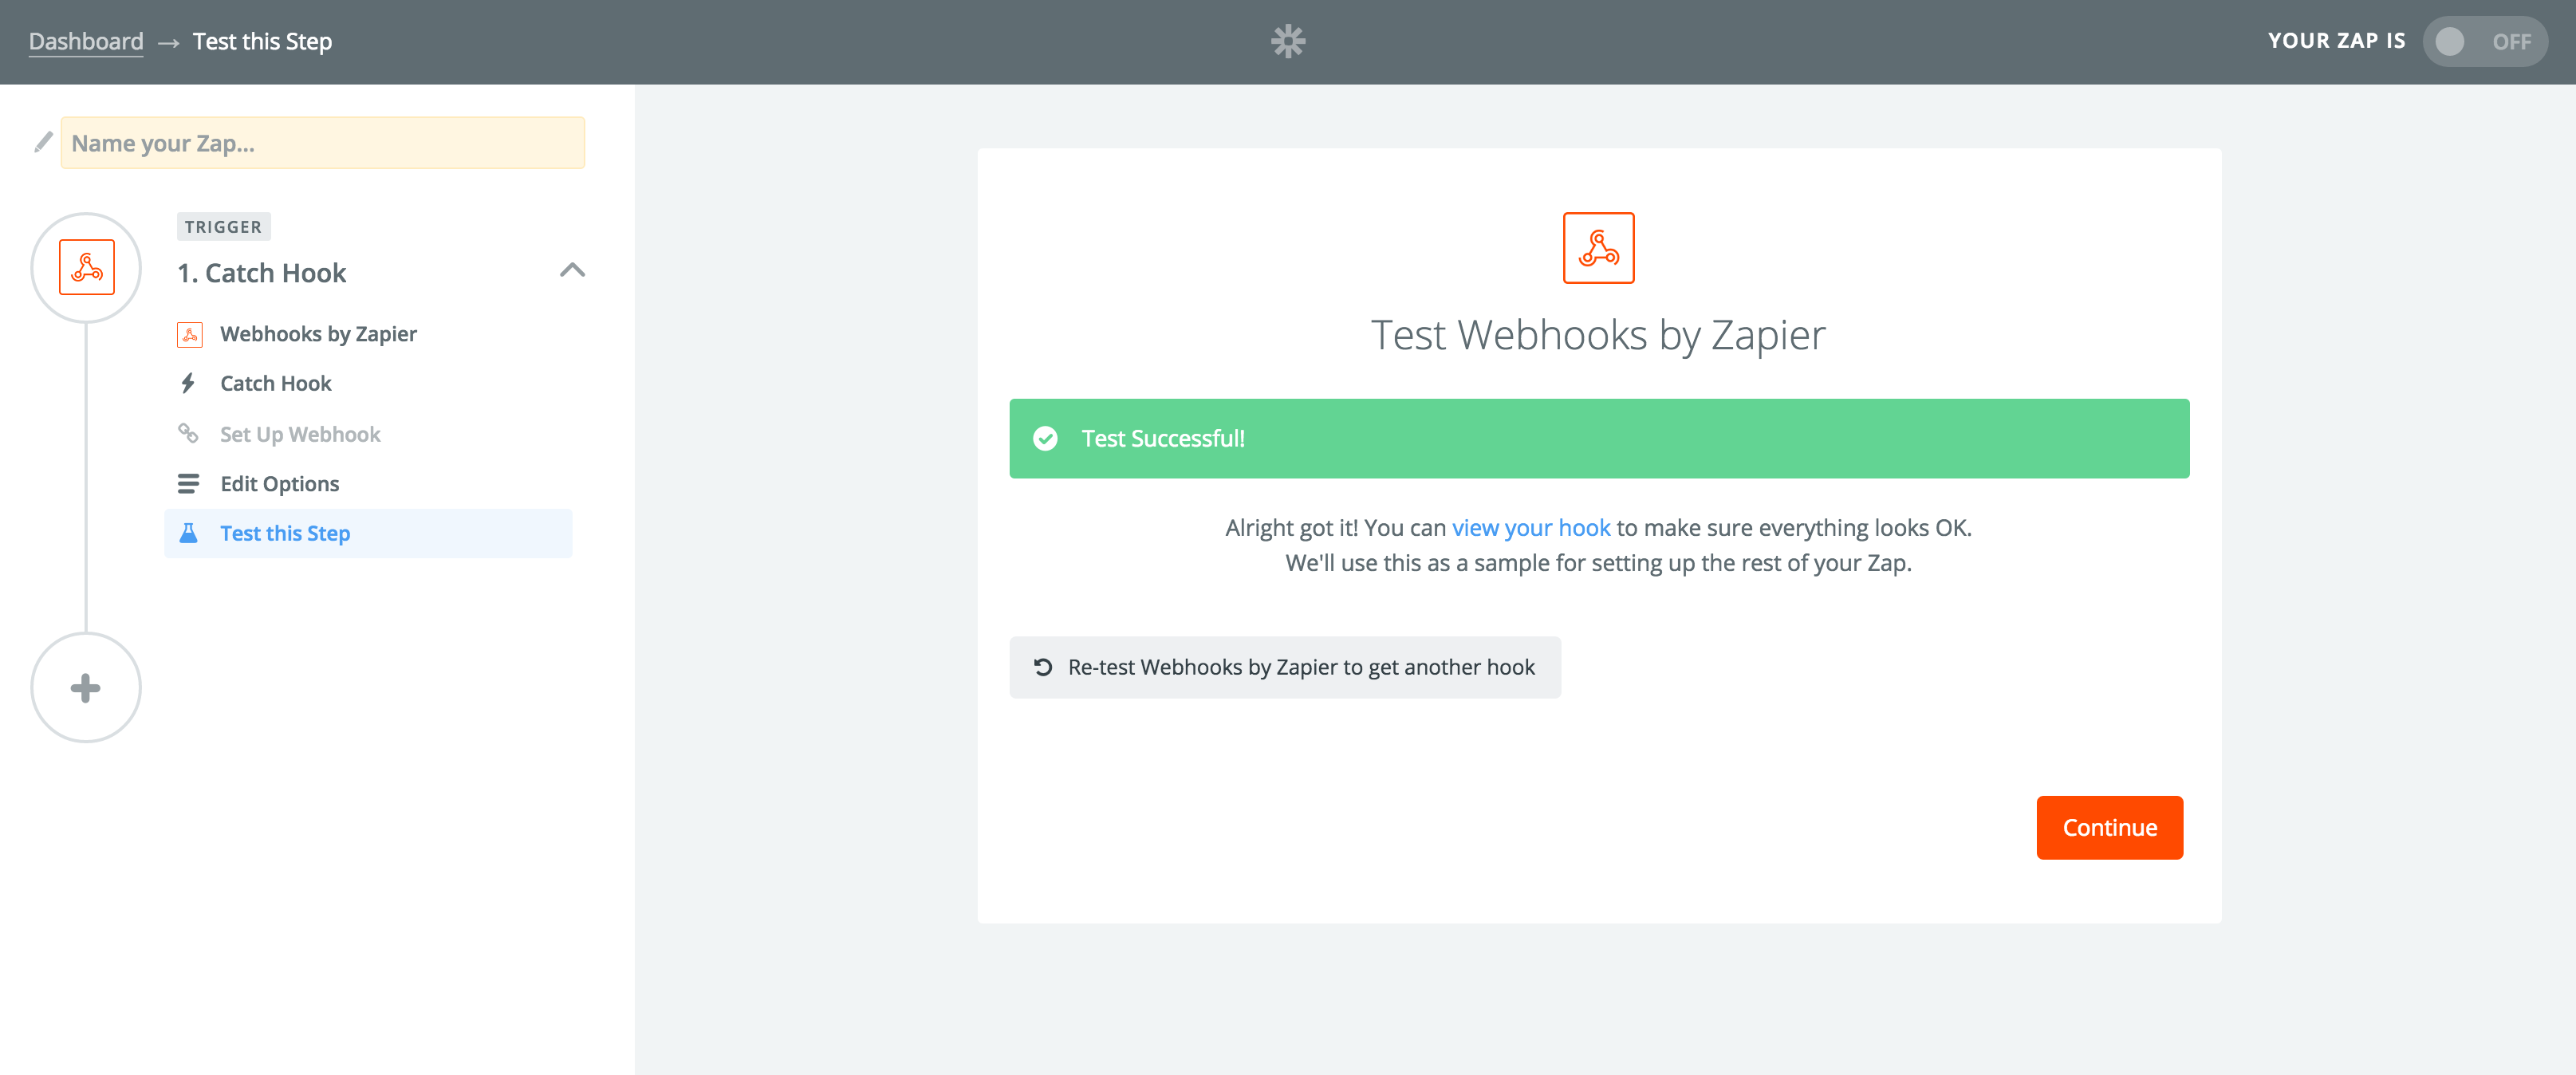Open the Dashboard link in breadcrumb
This screenshot has height=1075, width=2576.
click(86, 41)
